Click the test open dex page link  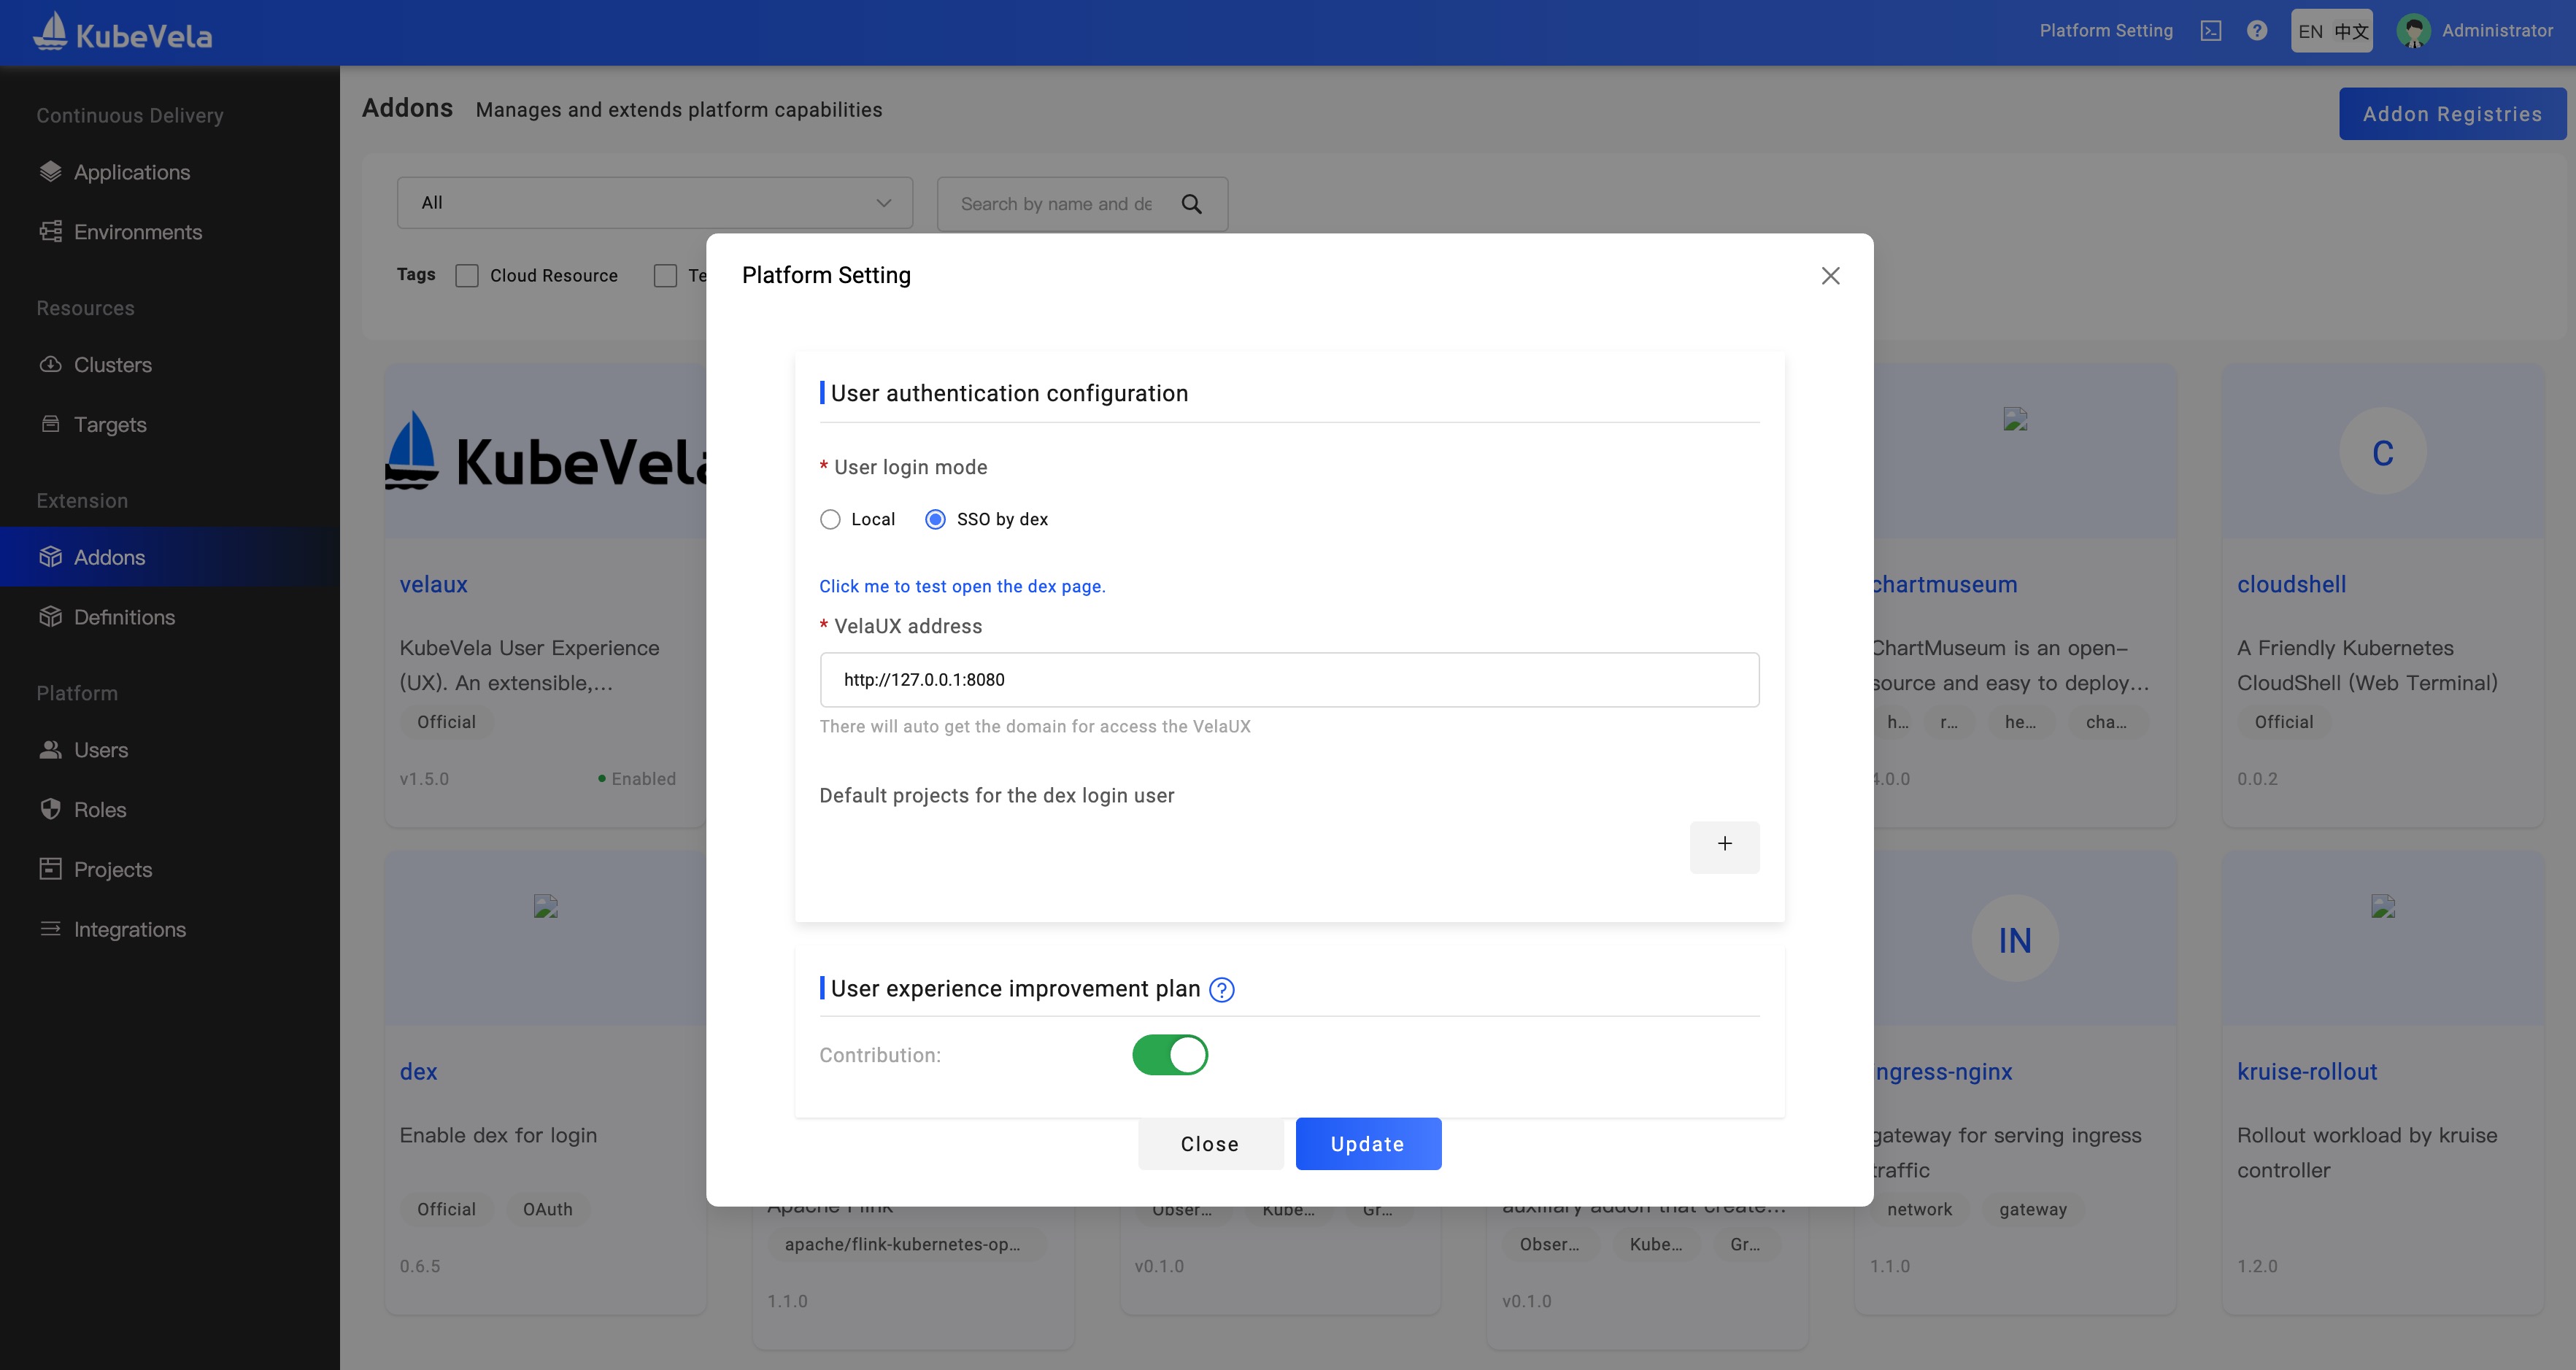point(962,587)
